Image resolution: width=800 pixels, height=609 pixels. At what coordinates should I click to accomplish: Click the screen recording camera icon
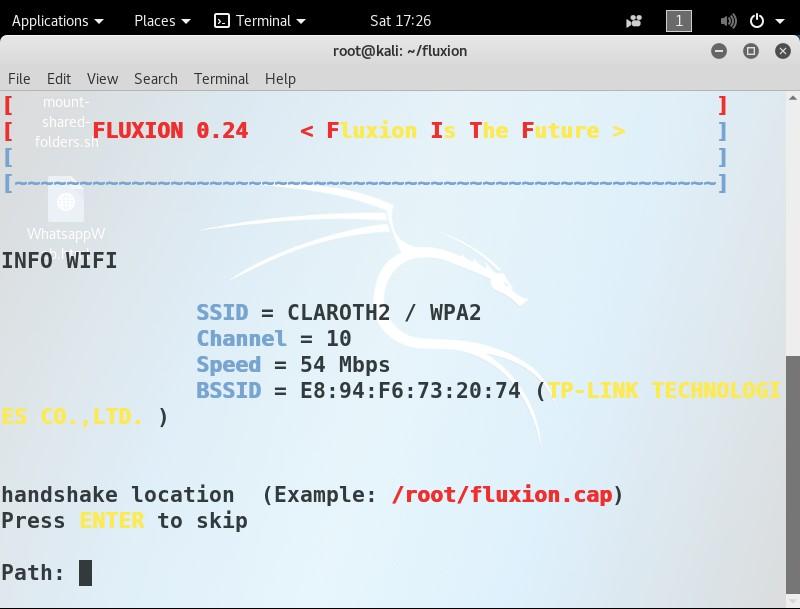click(x=634, y=21)
